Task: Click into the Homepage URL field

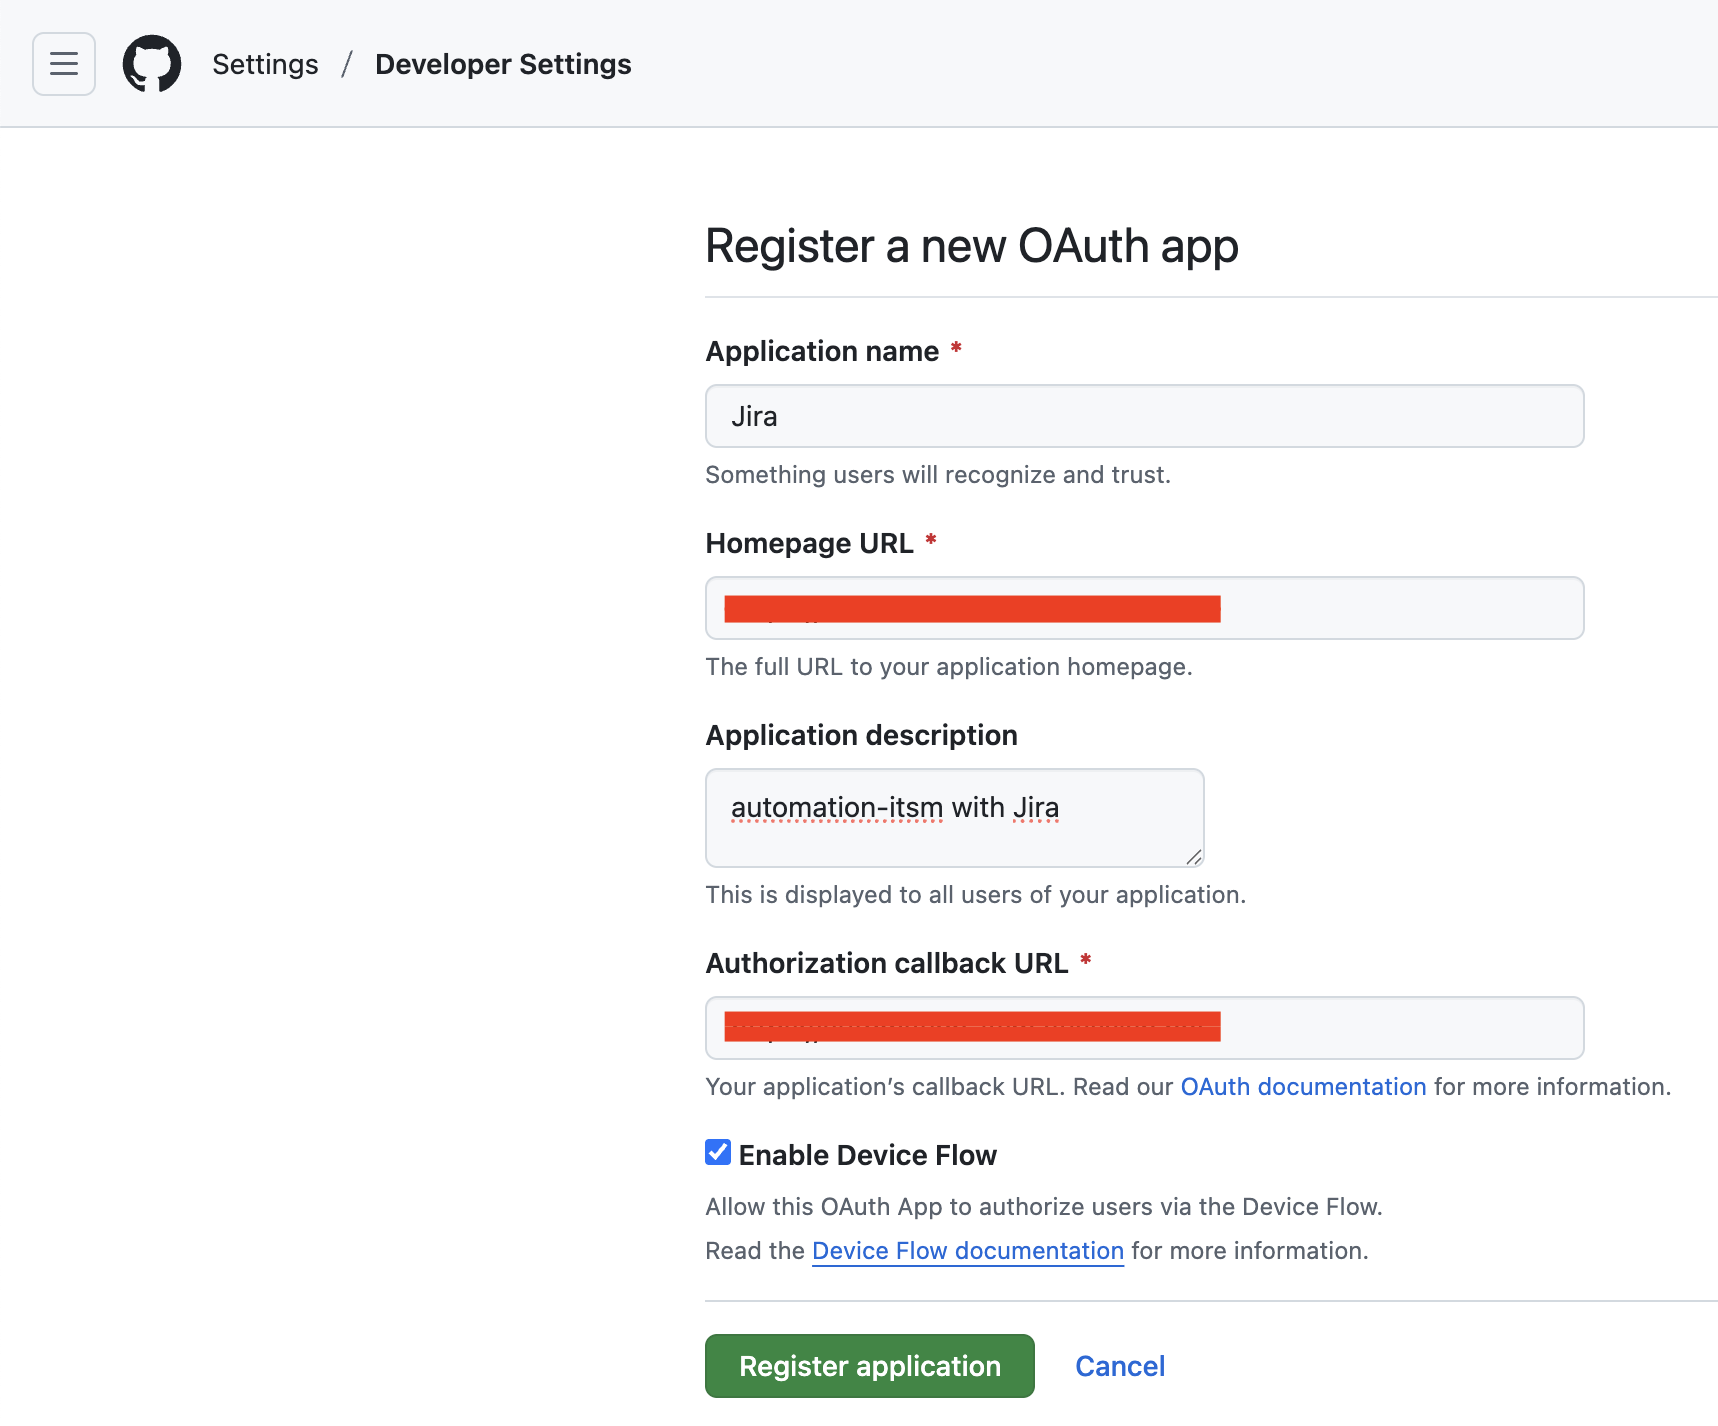Action: pyautogui.click(x=1144, y=608)
